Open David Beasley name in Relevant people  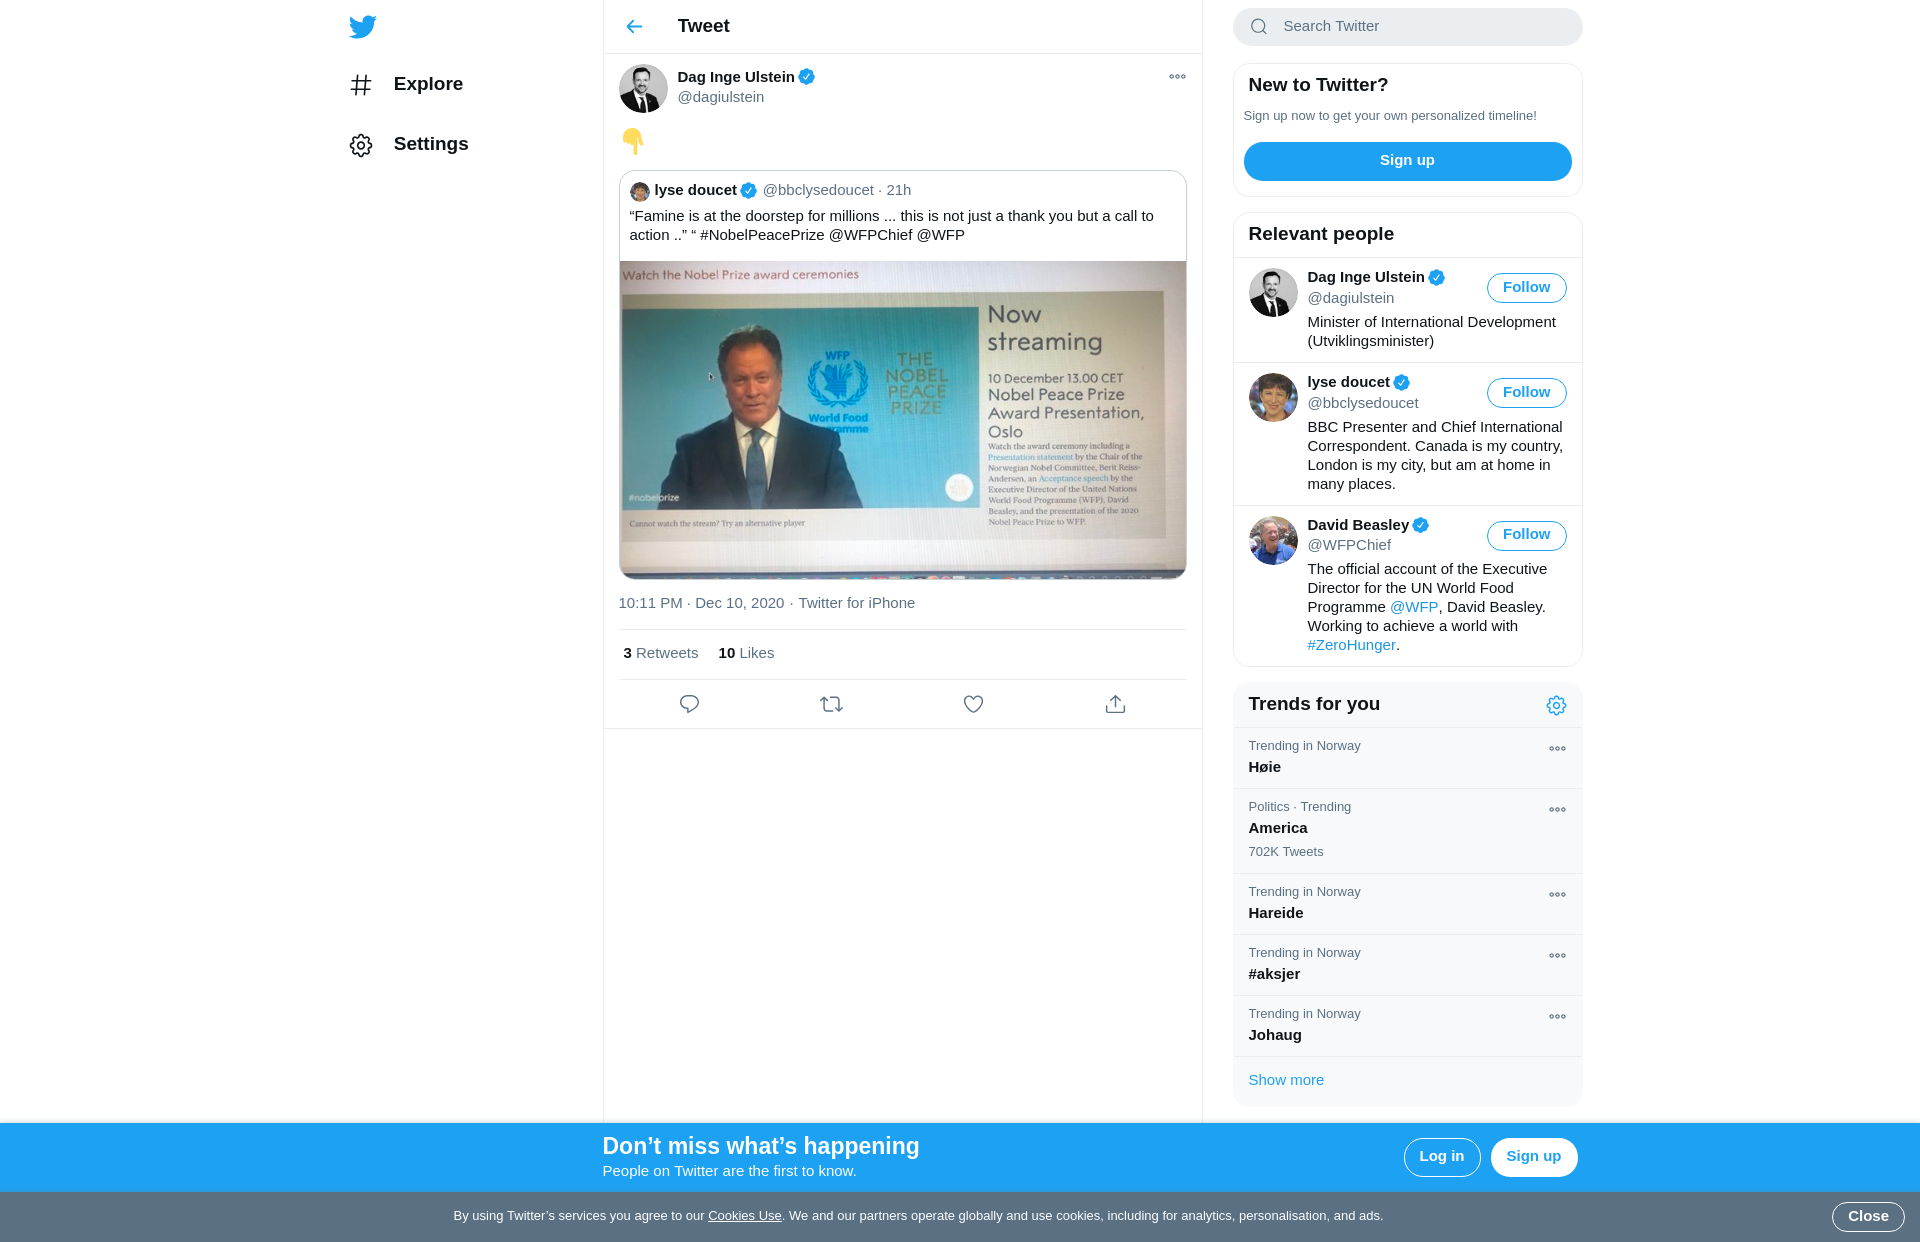[x=1357, y=525]
